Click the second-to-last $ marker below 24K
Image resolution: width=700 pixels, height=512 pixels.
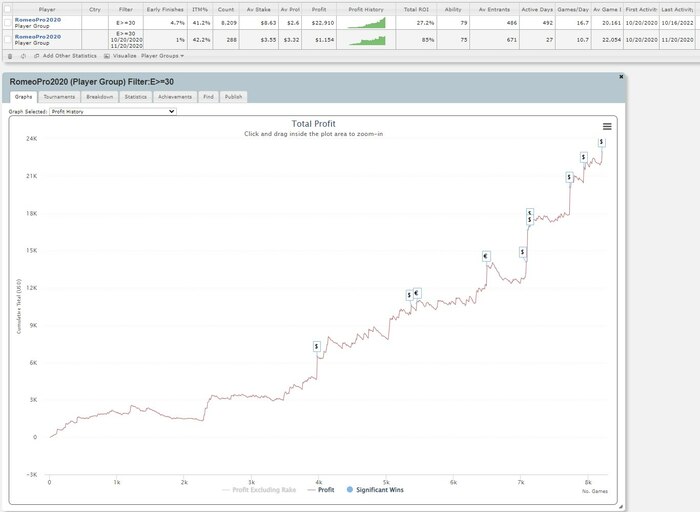click(x=583, y=157)
